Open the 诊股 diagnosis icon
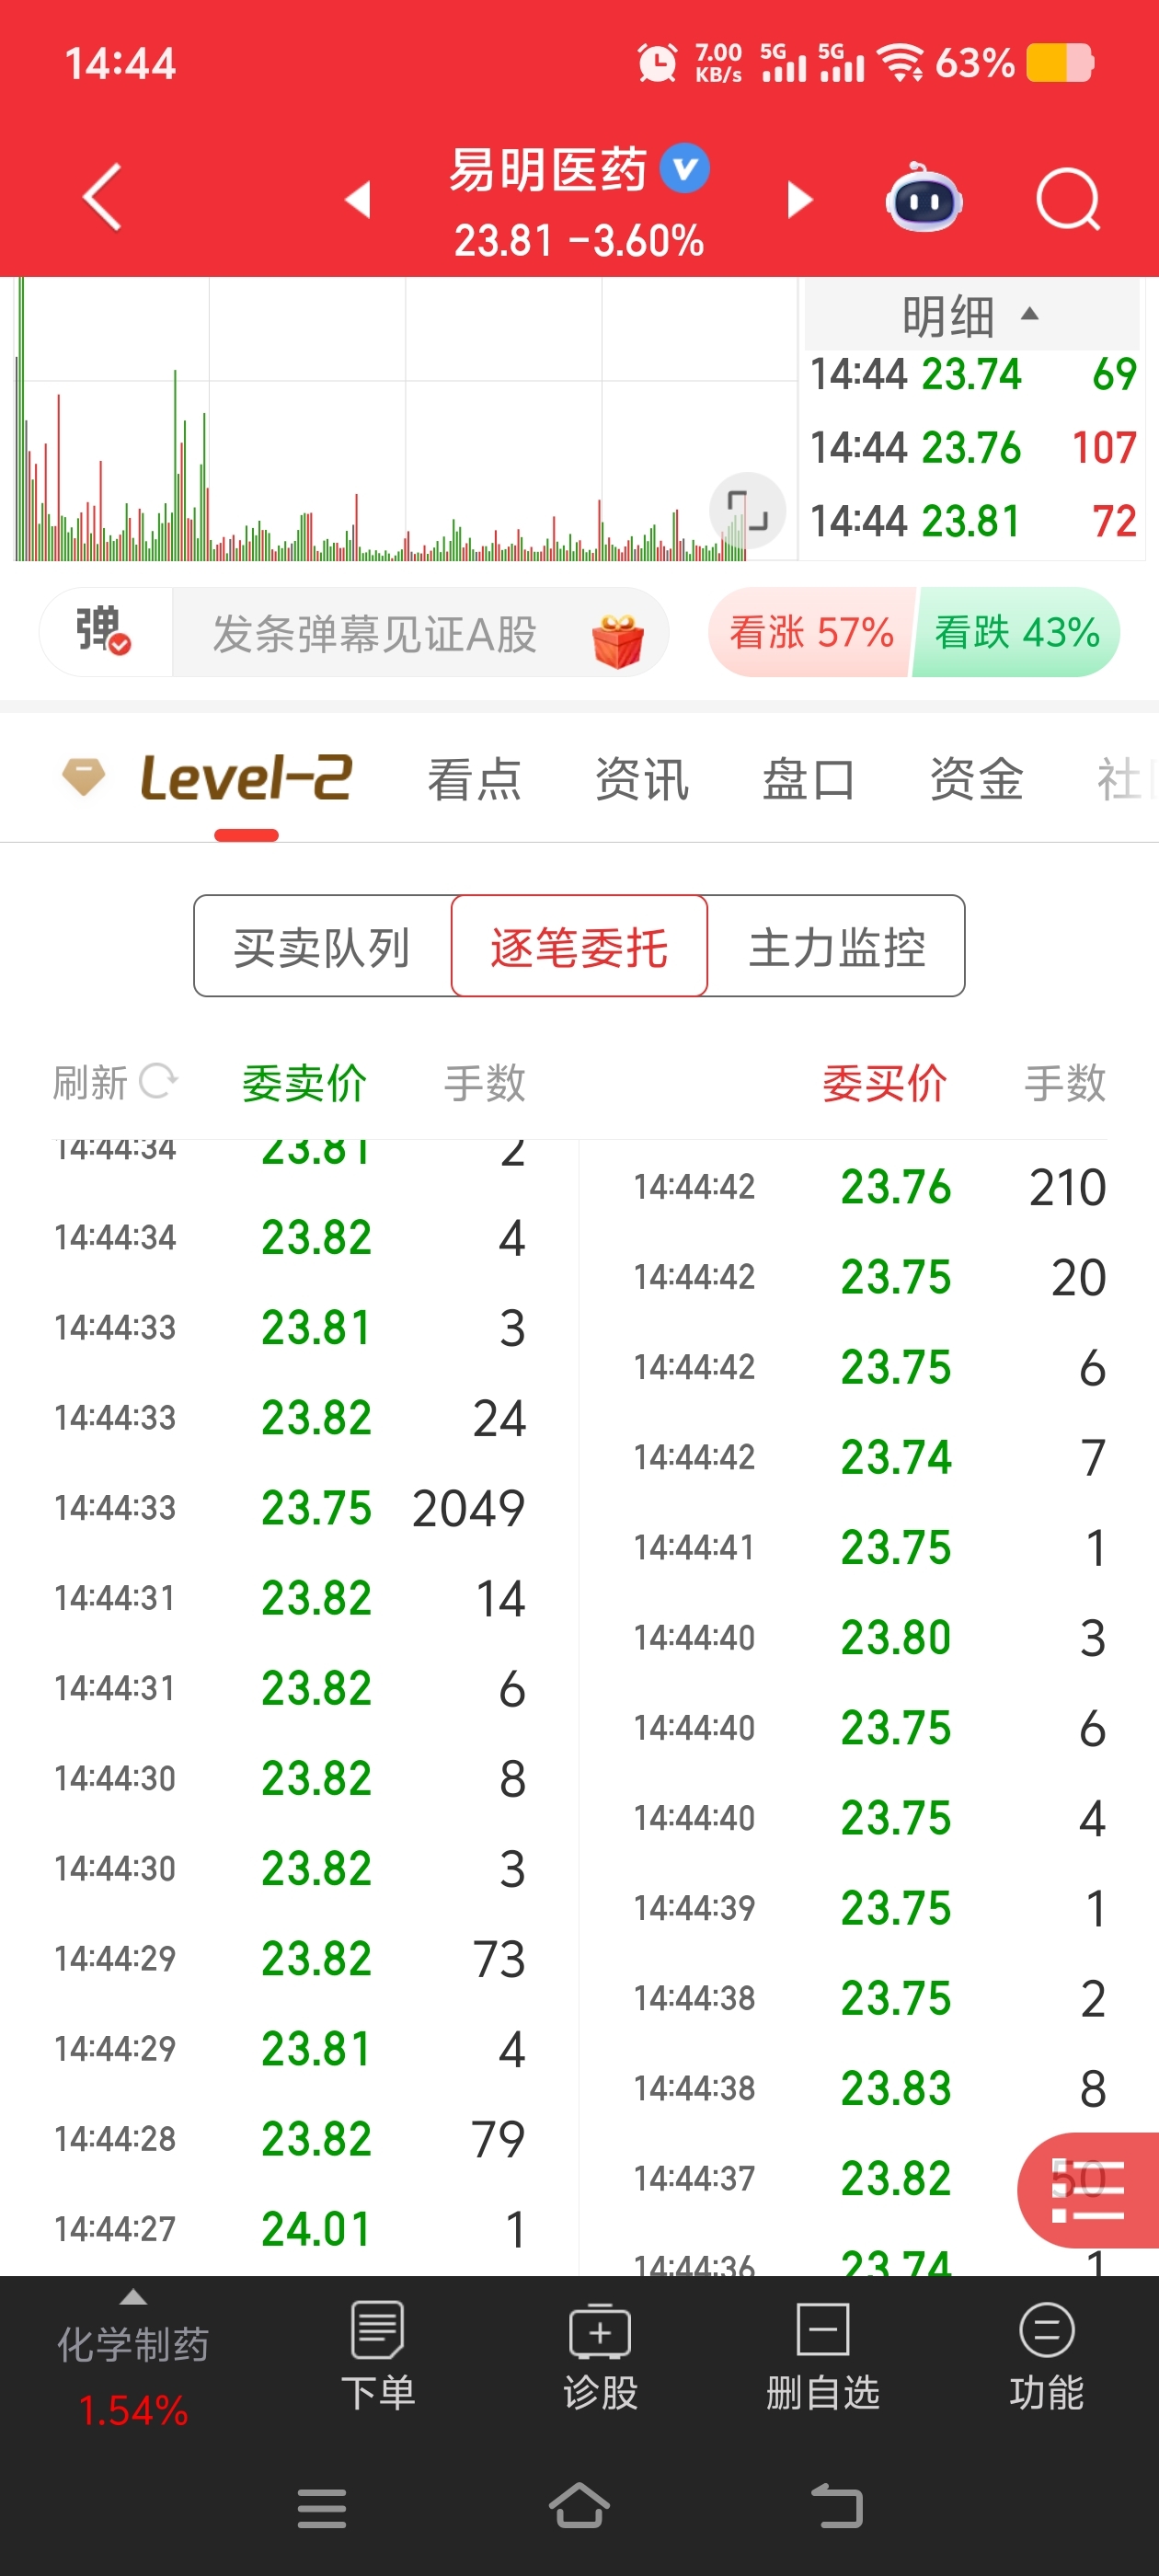 (600, 2357)
